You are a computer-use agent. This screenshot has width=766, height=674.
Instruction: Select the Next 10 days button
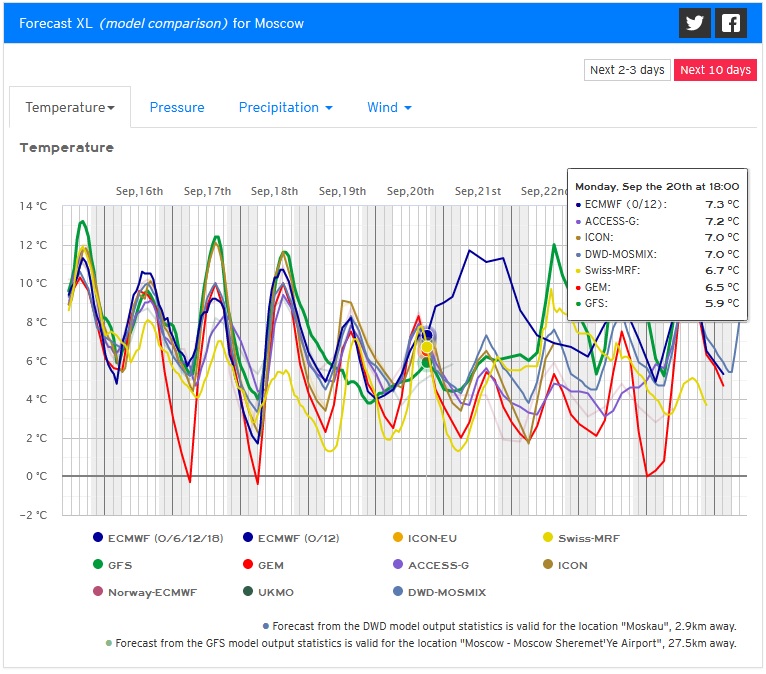tap(715, 70)
